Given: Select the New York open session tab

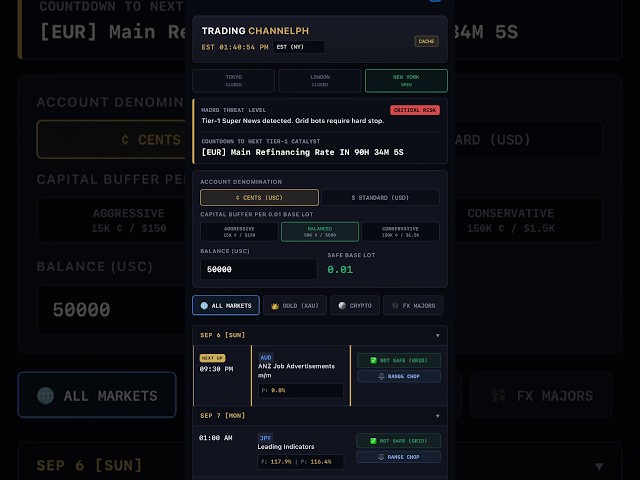Looking at the screenshot, I should [x=406, y=81].
